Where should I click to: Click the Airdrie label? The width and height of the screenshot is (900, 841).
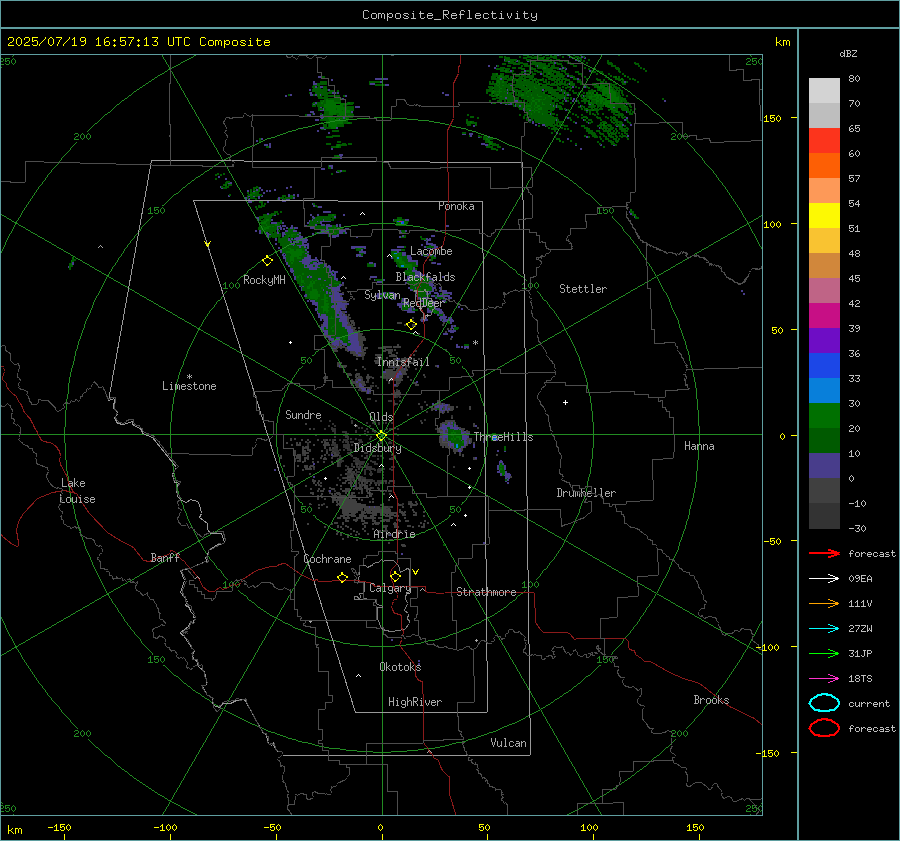tap(394, 534)
